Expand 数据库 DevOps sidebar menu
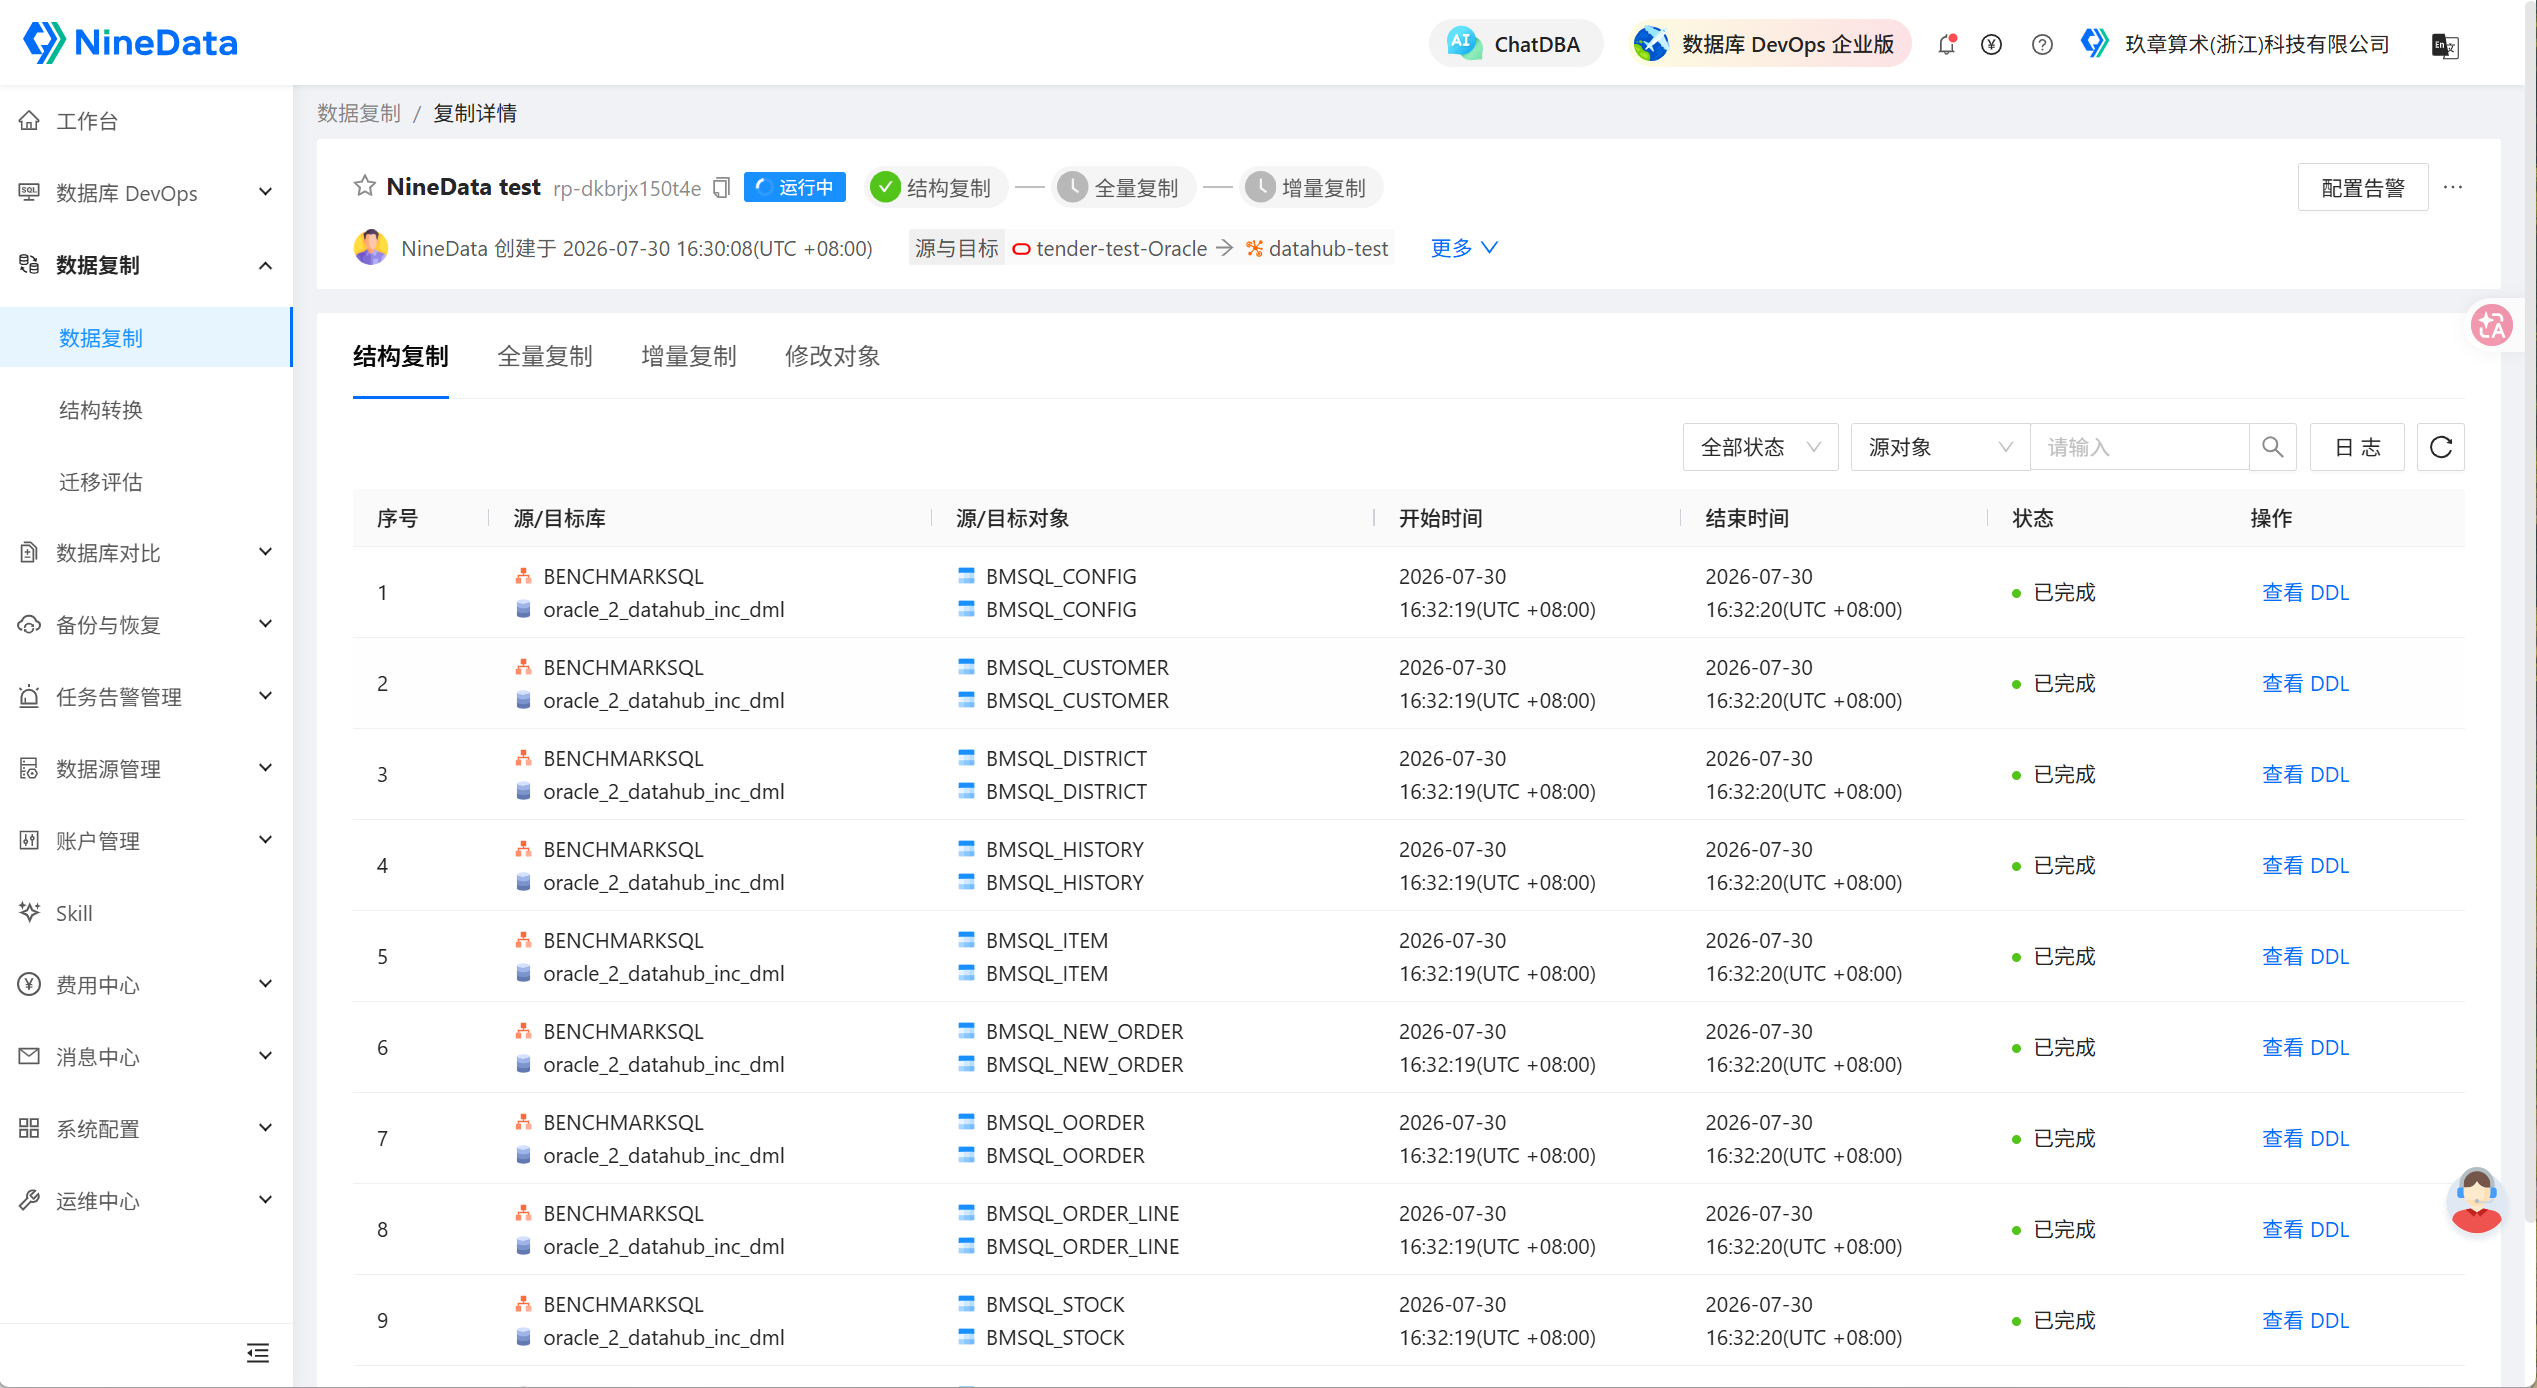 pyautogui.click(x=146, y=193)
